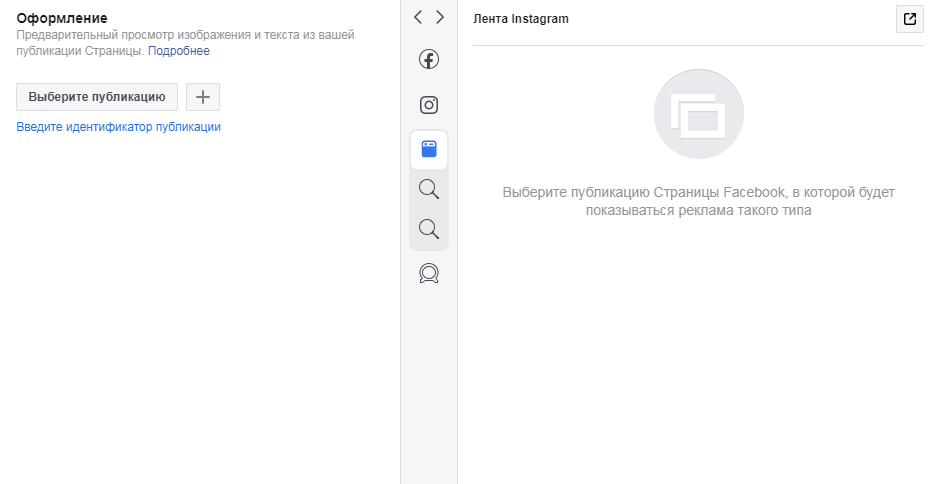Screen dimensions: 931x484
Task: Select the Messenger placement icon
Action: click(x=429, y=274)
